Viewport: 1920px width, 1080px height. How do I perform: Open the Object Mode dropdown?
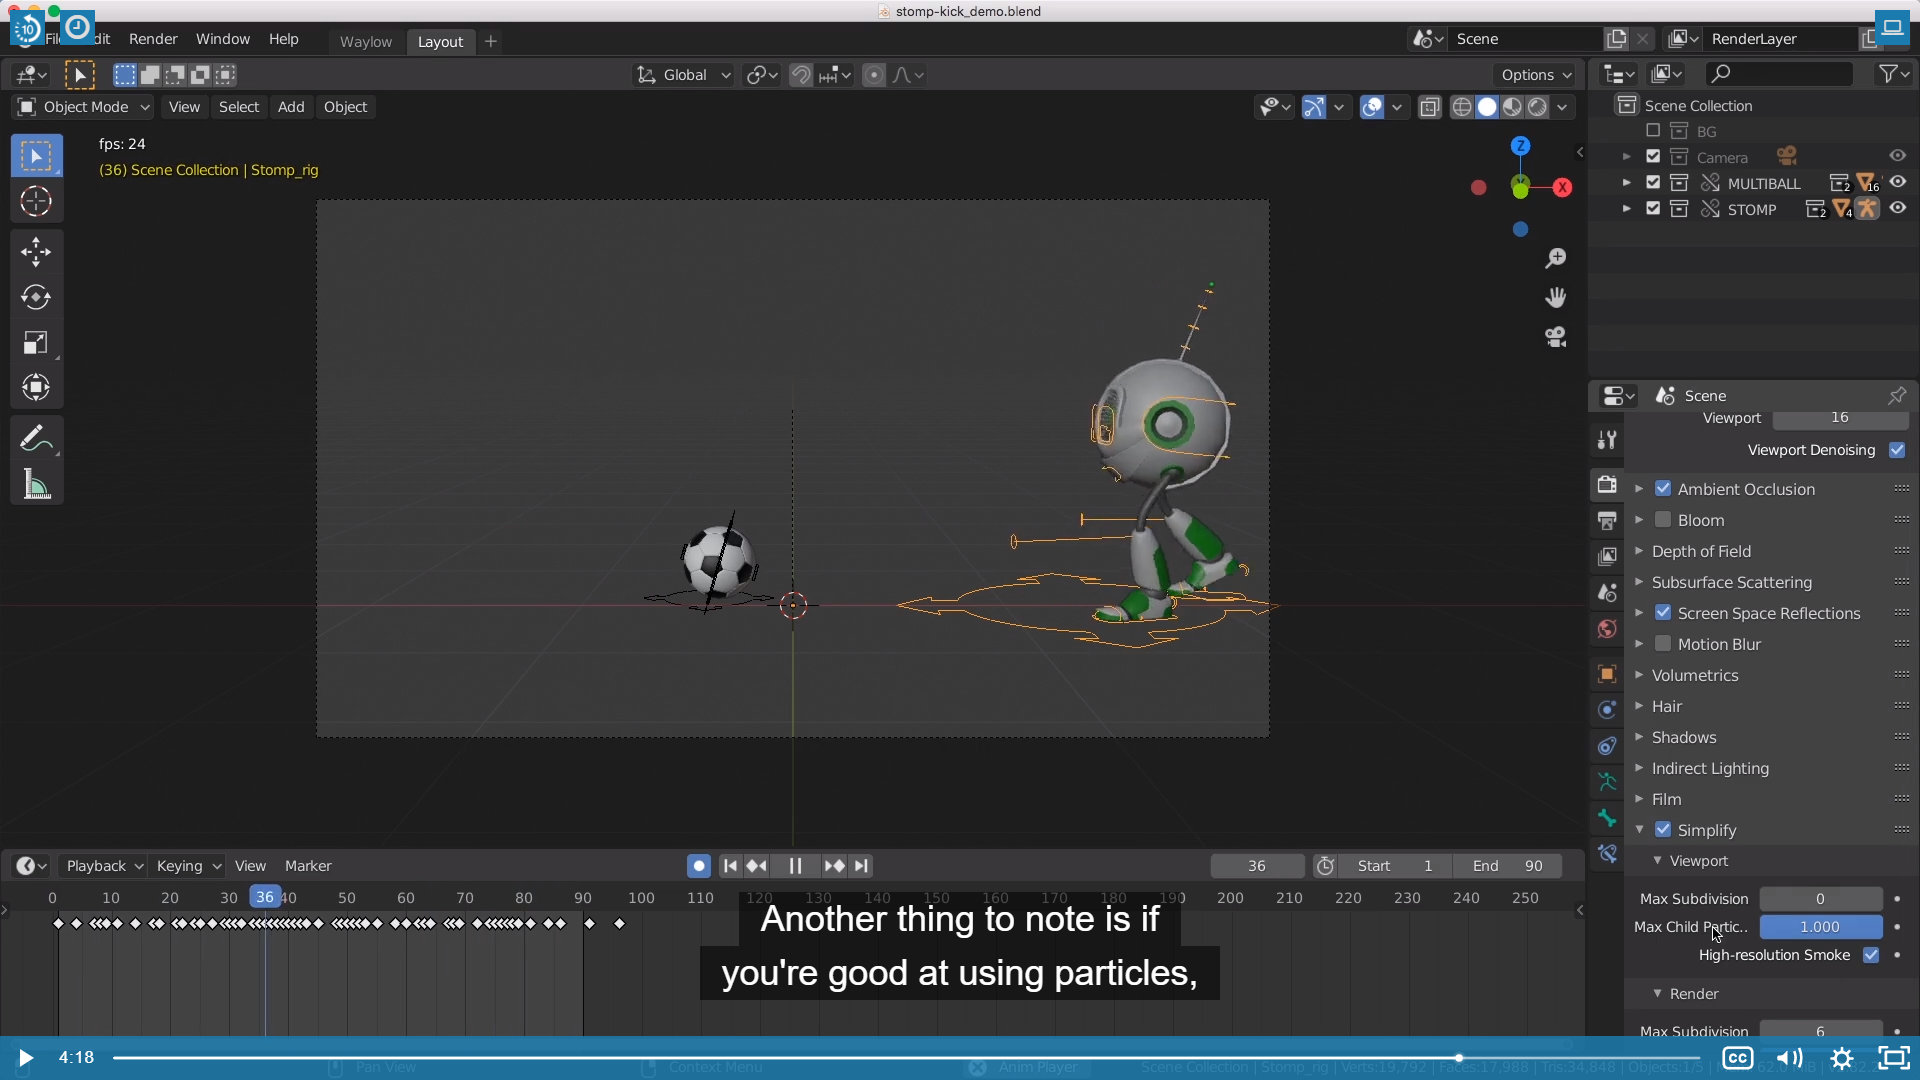[84, 107]
